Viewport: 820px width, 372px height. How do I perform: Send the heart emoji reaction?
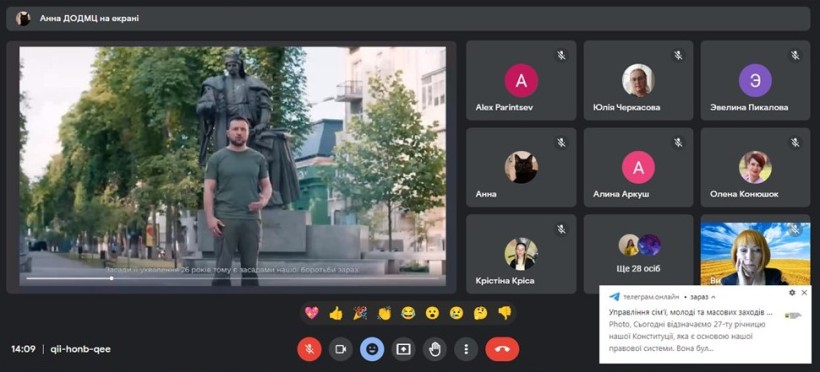click(x=312, y=313)
